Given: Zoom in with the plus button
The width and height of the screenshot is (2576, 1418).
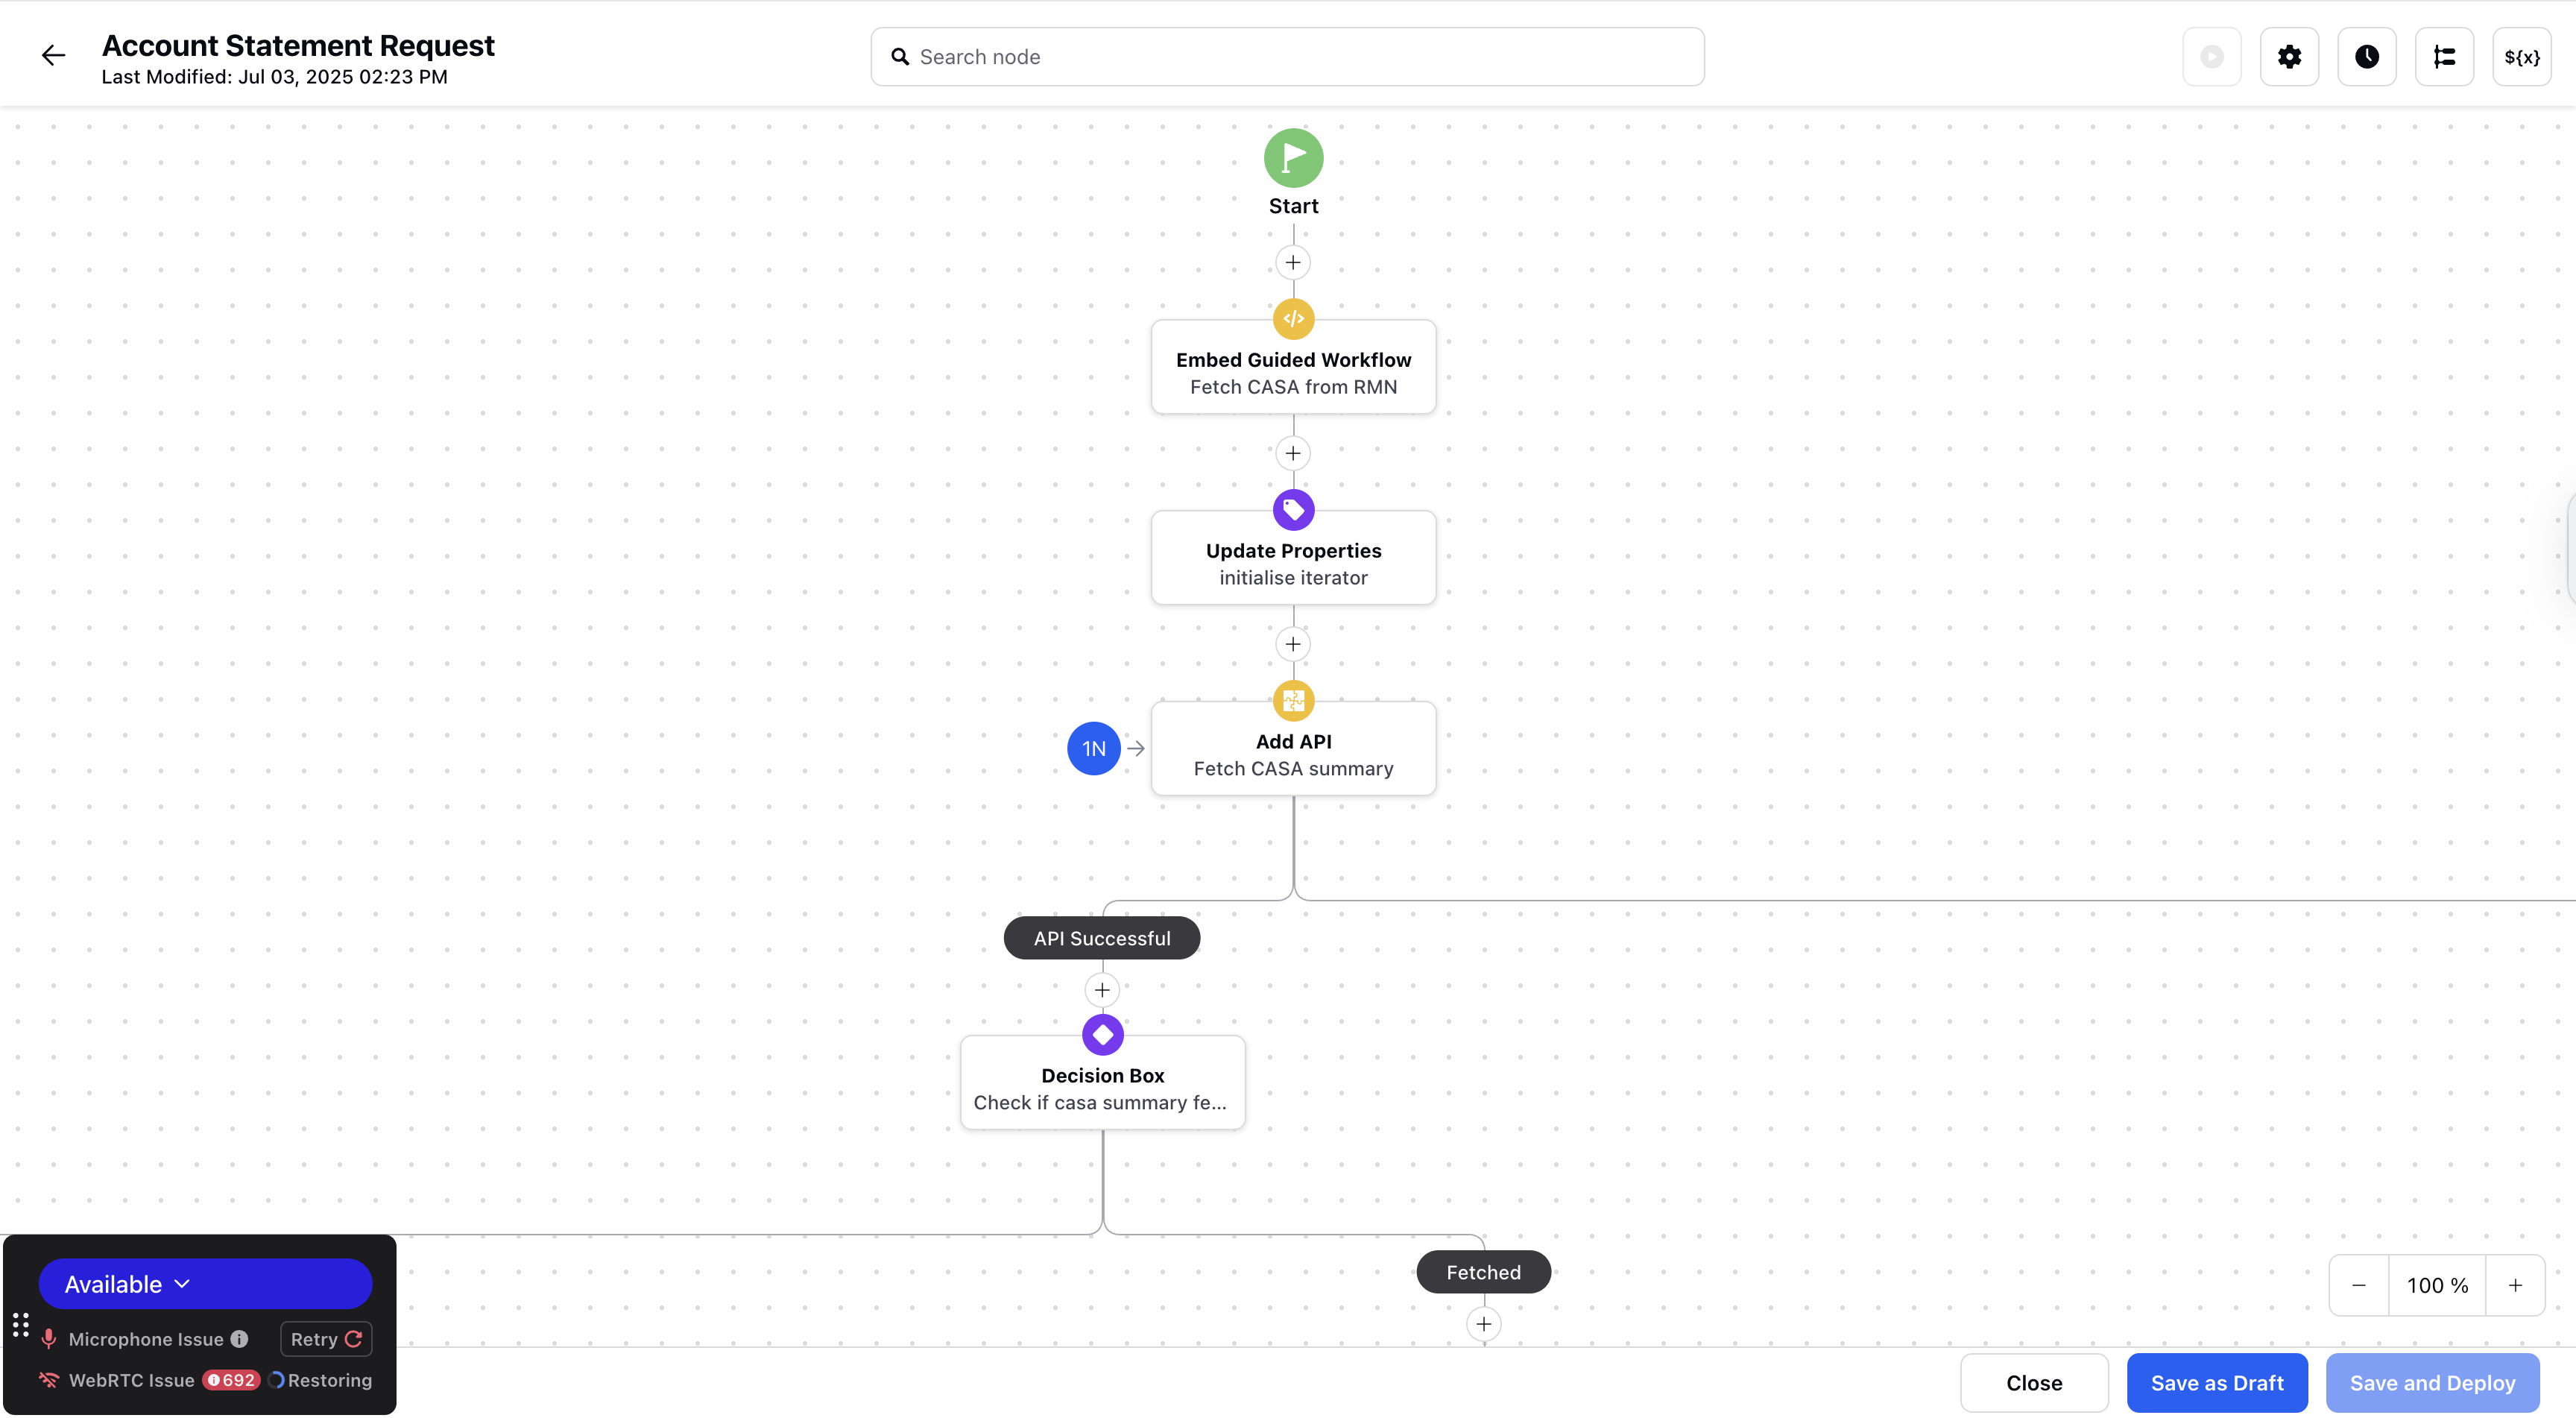Looking at the screenshot, I should pyautogui.click(x=2515, y=1285).
